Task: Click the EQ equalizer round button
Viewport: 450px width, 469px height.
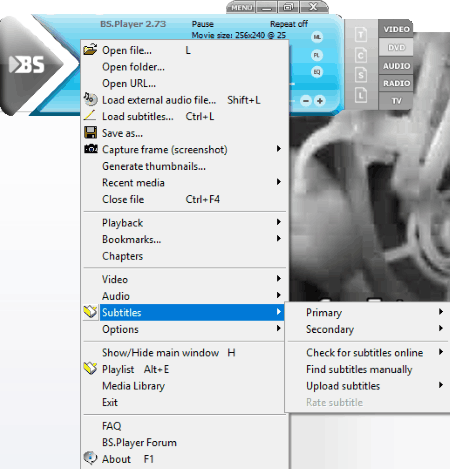Action: coord(317,72)
